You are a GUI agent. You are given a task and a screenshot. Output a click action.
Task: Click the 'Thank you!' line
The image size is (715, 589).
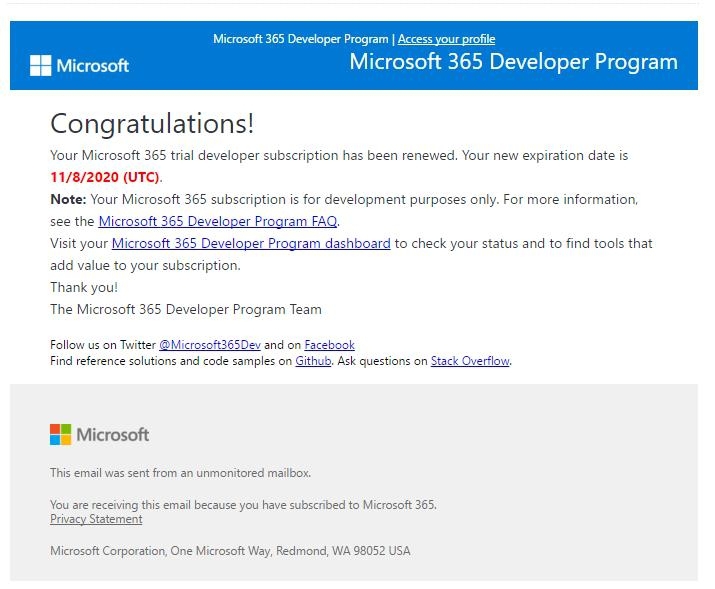(84, 287)
